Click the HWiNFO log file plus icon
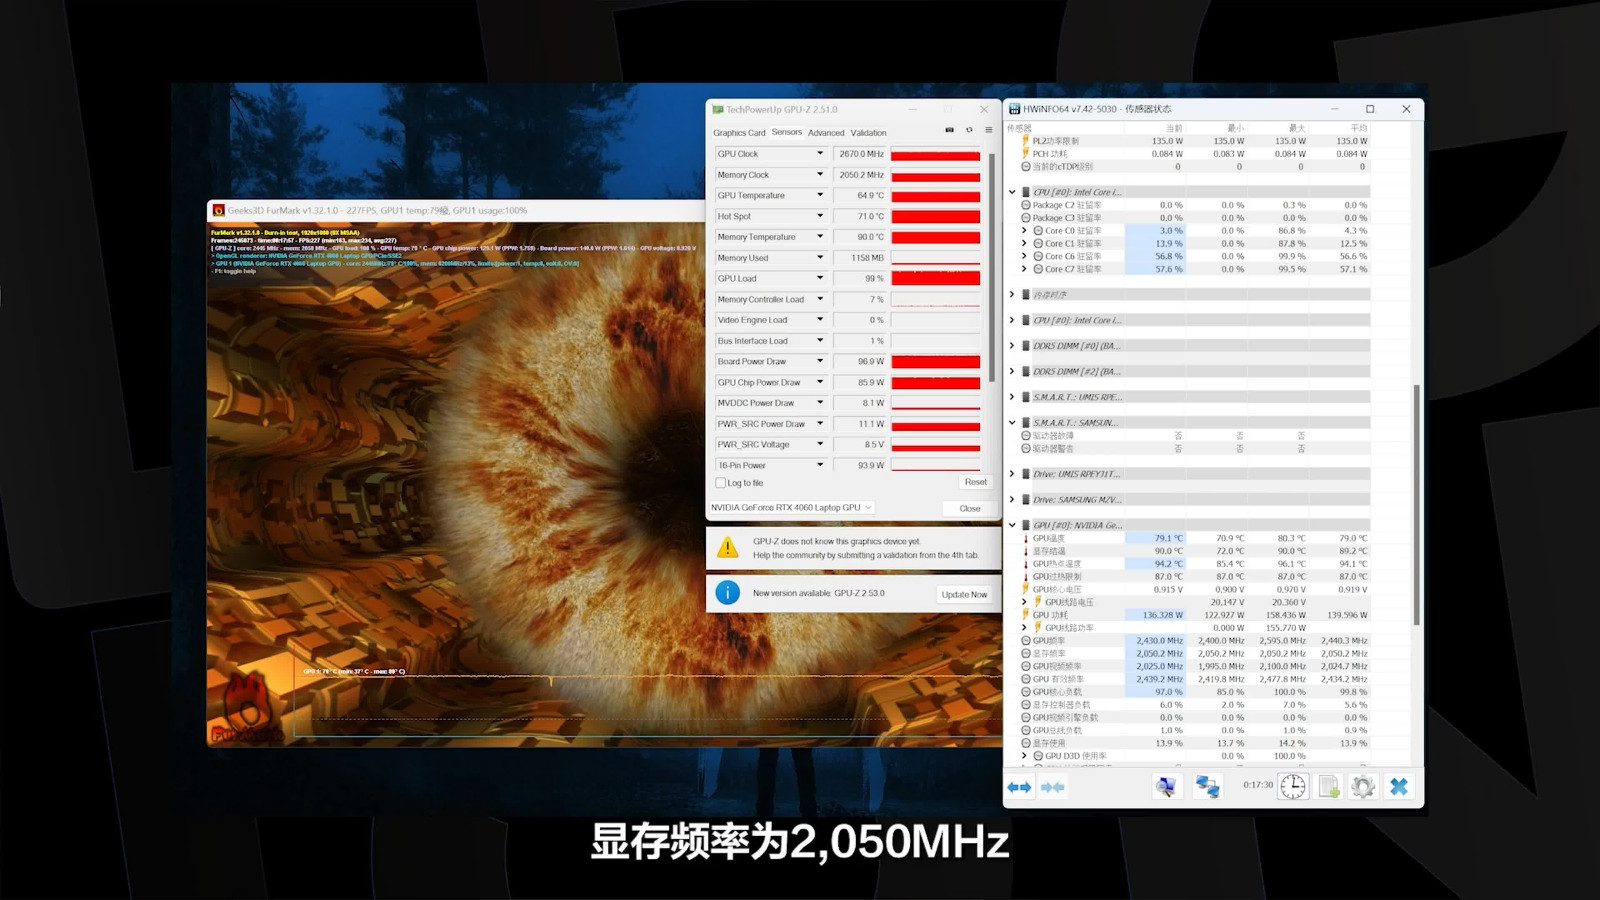 (x=1329, y=787)
